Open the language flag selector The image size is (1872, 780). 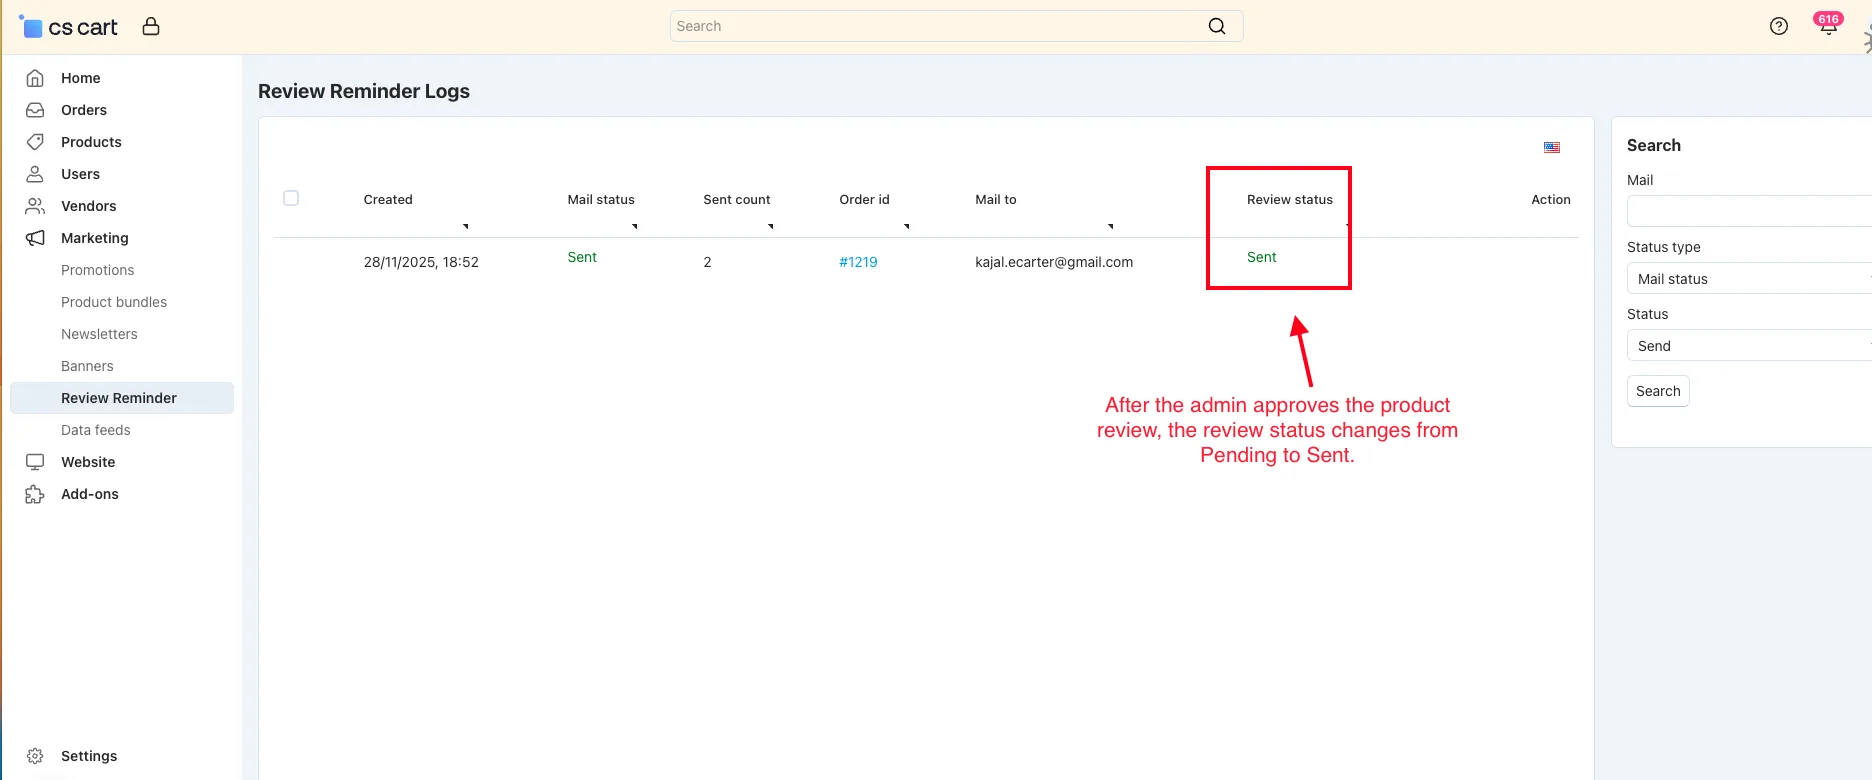(1552, 147)
